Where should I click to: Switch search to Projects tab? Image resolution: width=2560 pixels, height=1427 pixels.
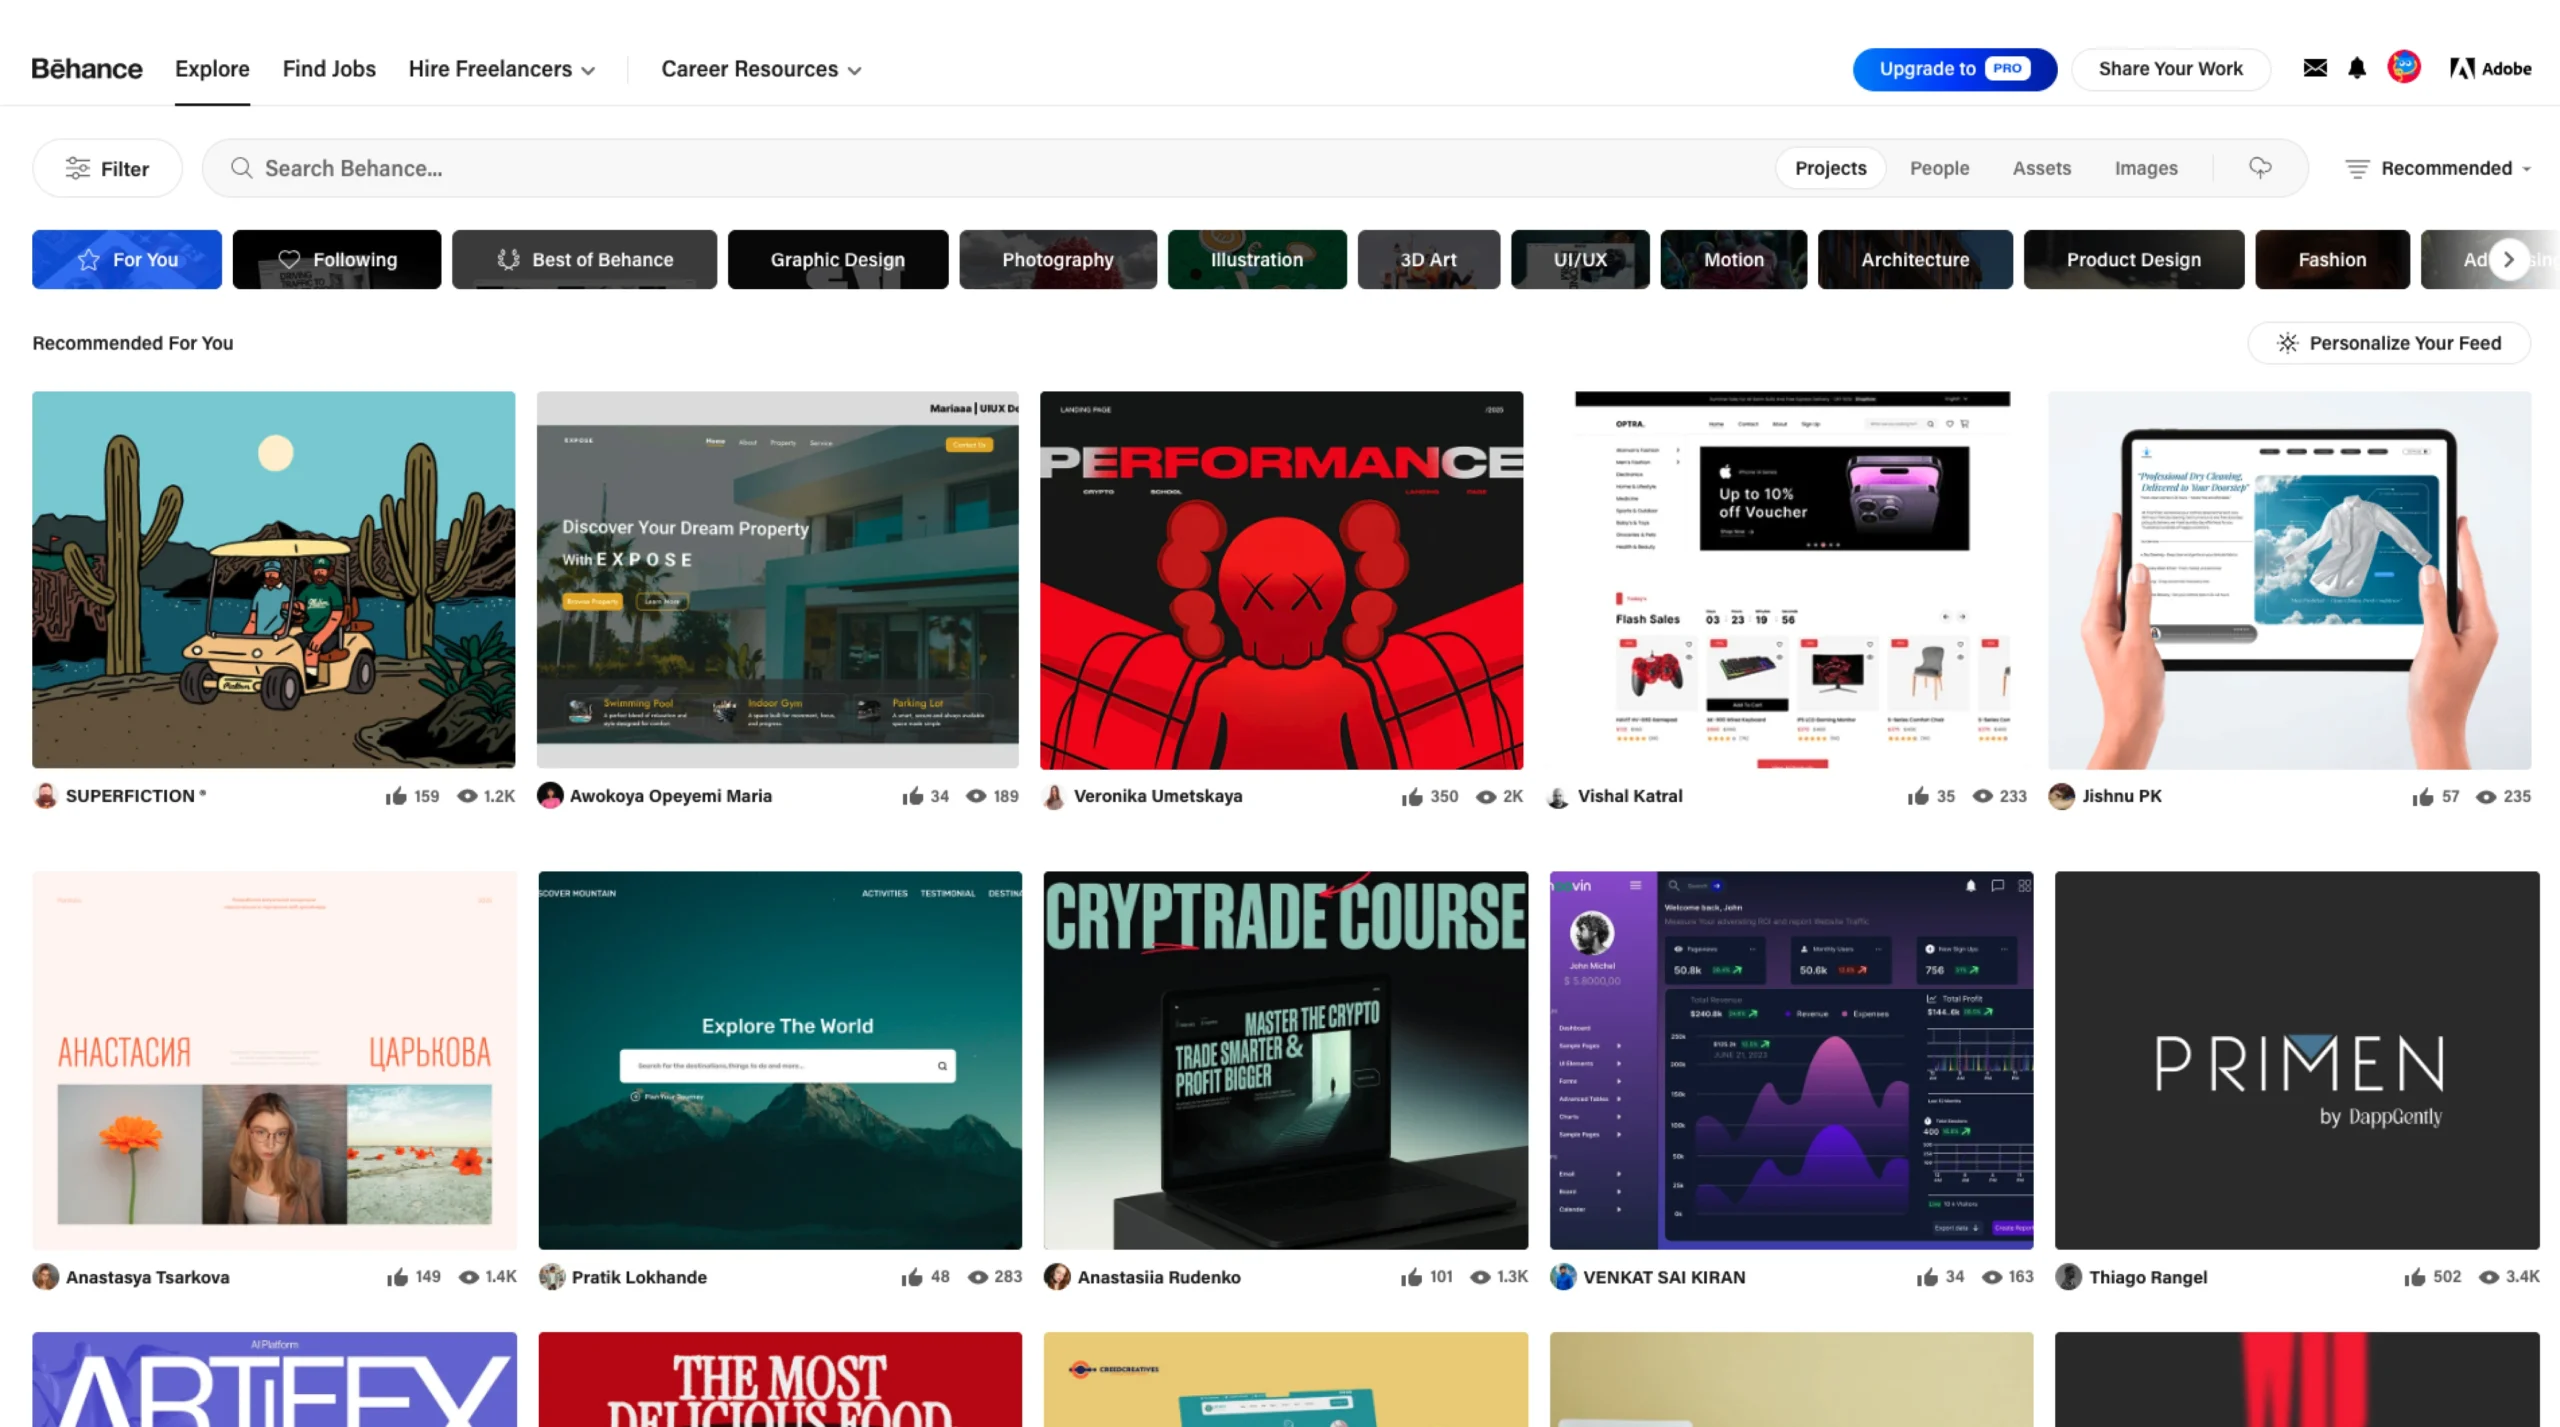pyautogui.click(x=1830, y=168)
